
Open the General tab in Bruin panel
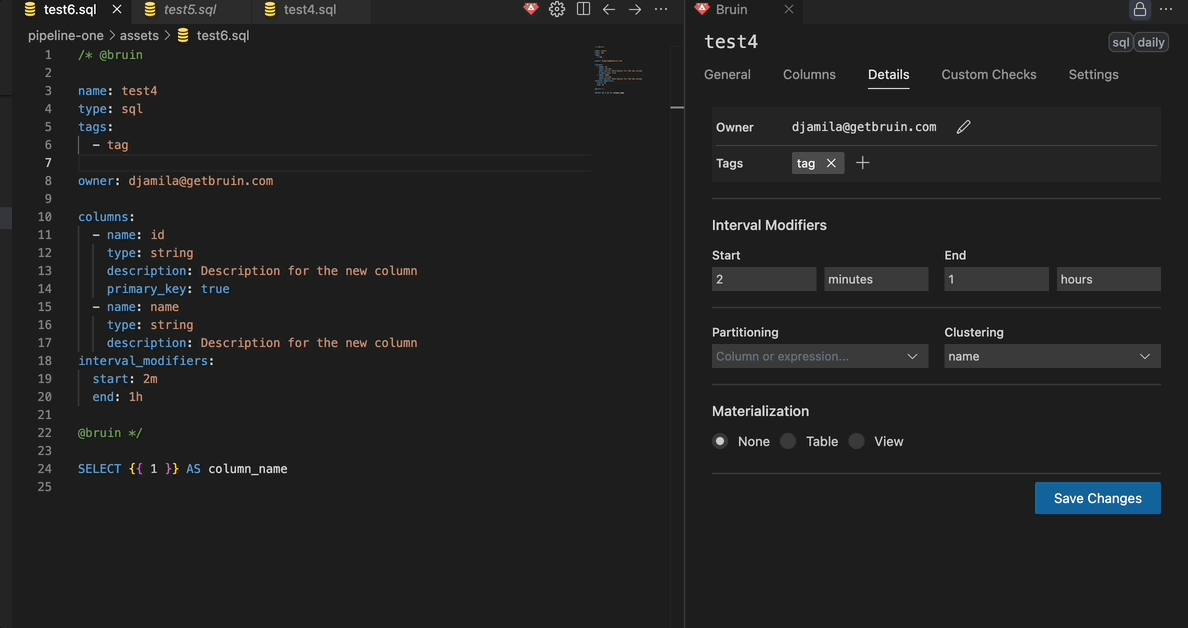[x=727, y=74]
